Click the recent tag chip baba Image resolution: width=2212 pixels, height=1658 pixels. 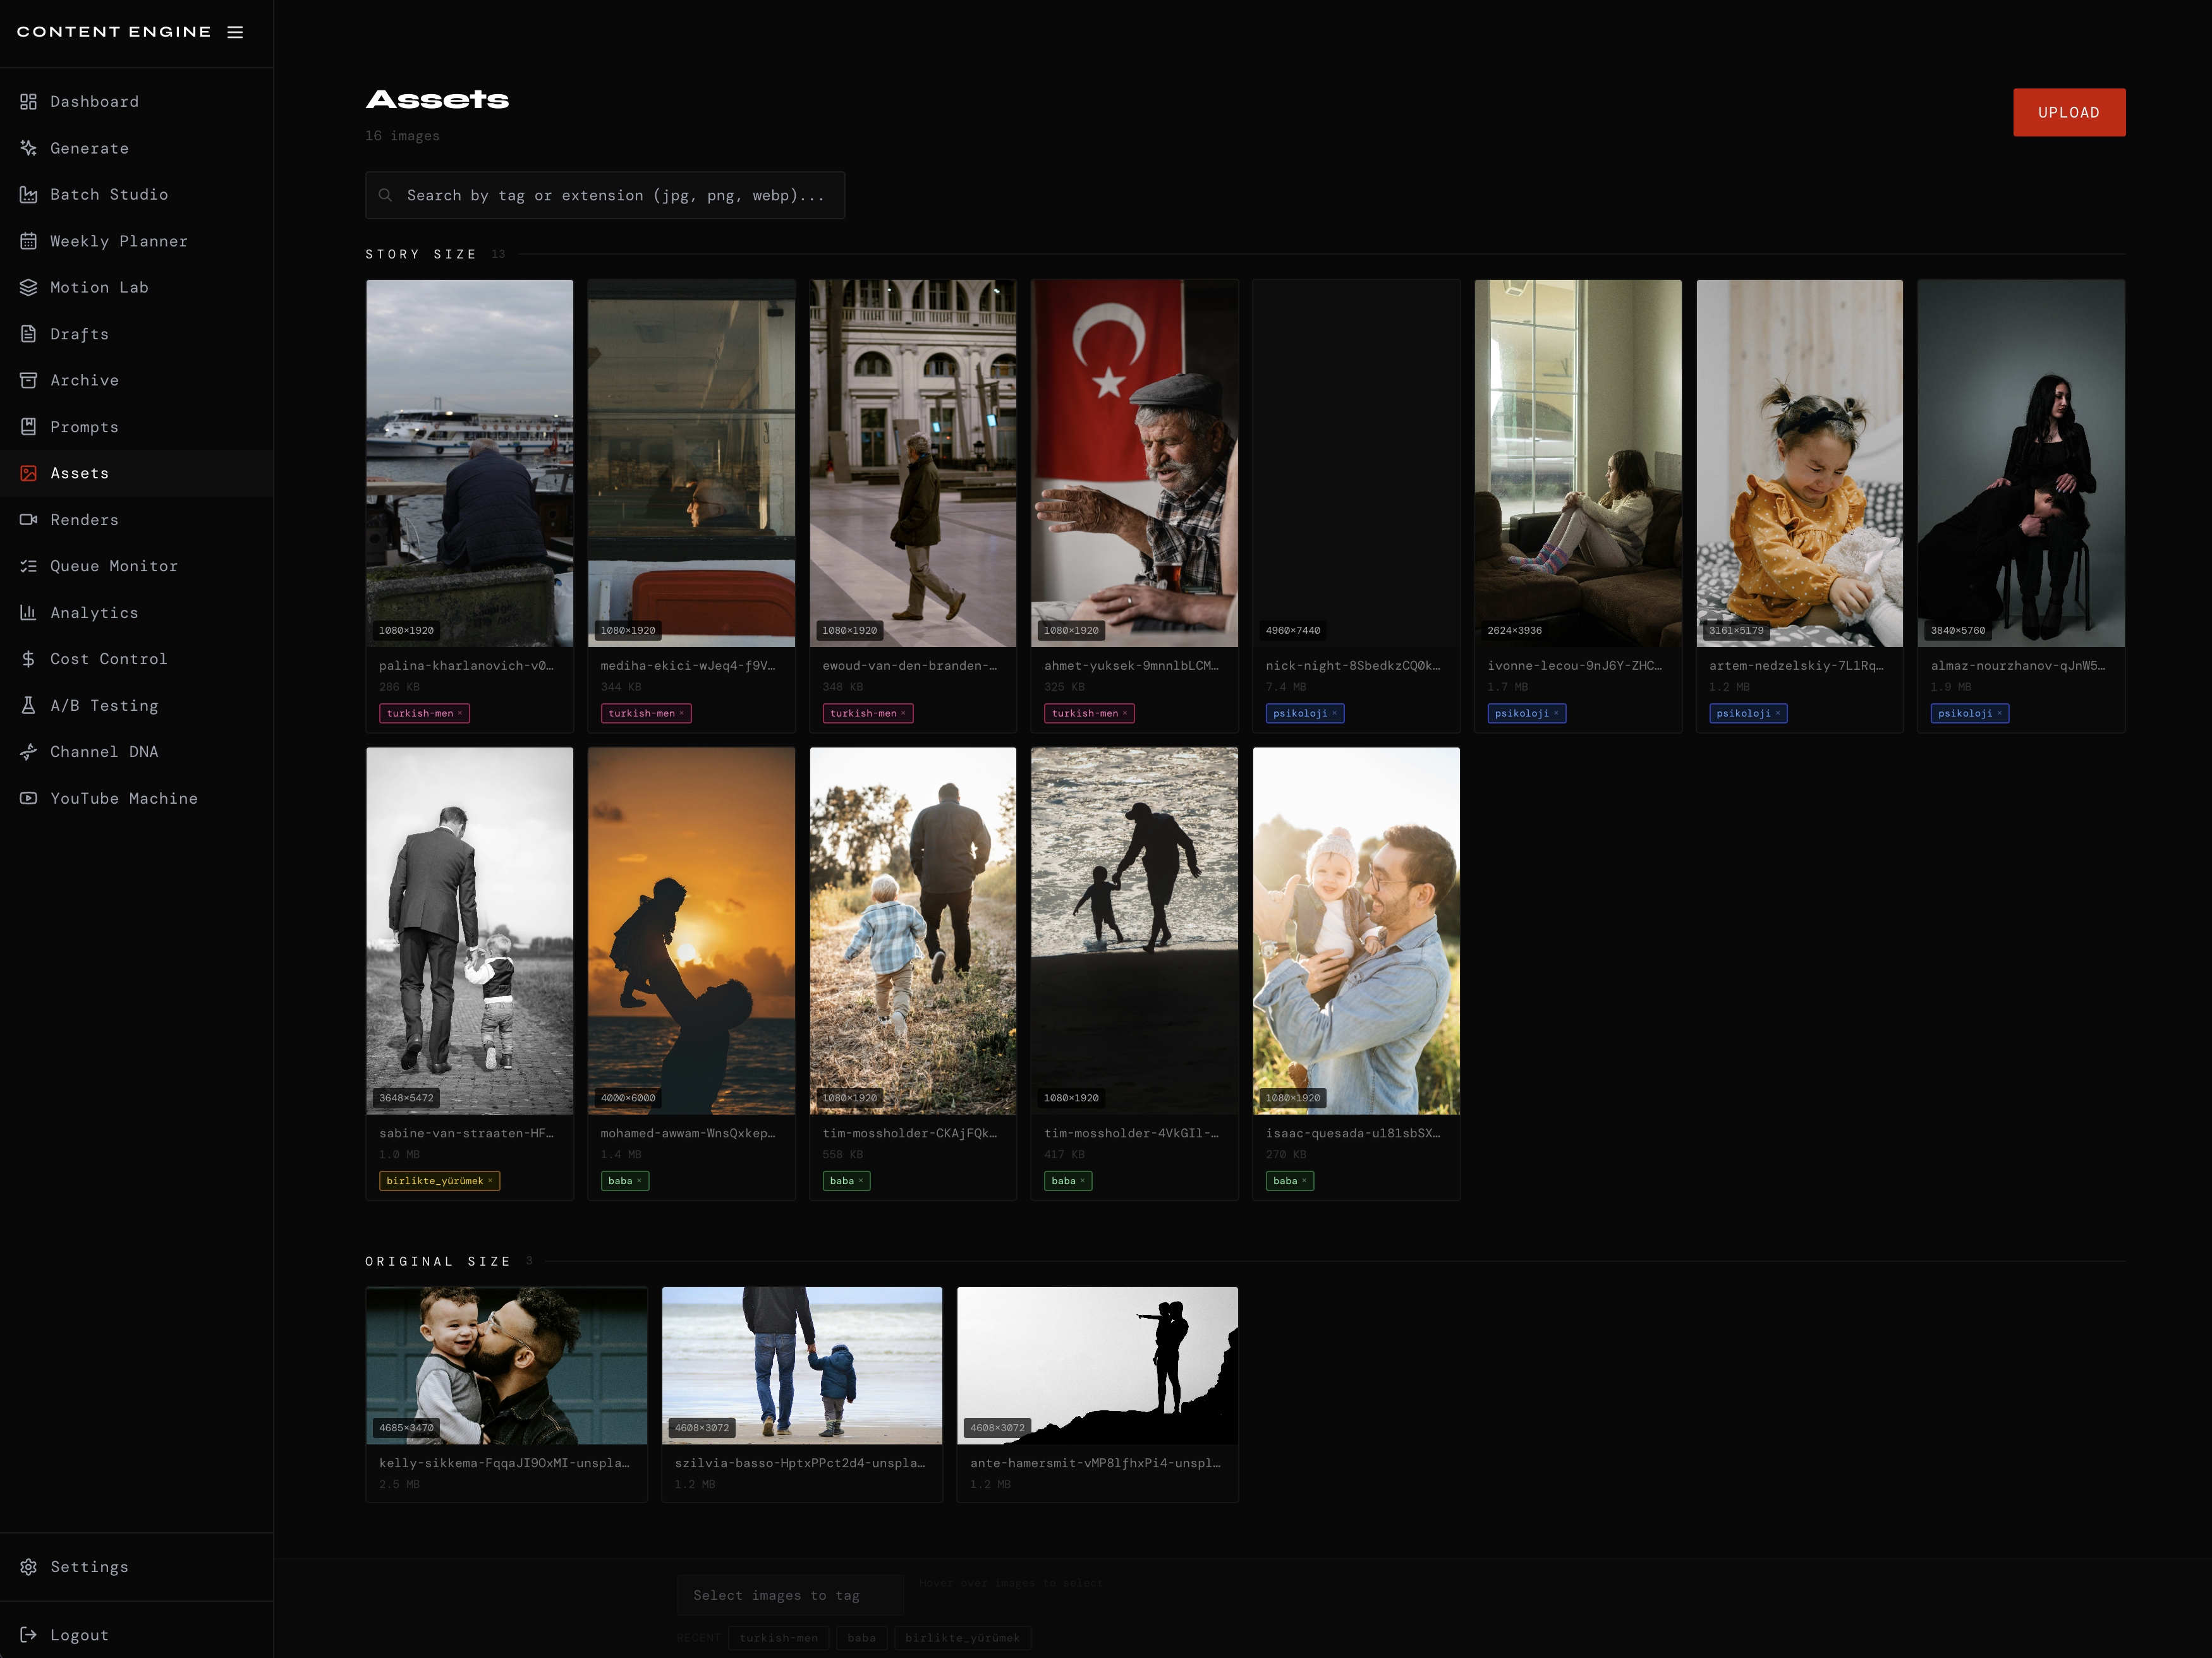point(861,1638)
